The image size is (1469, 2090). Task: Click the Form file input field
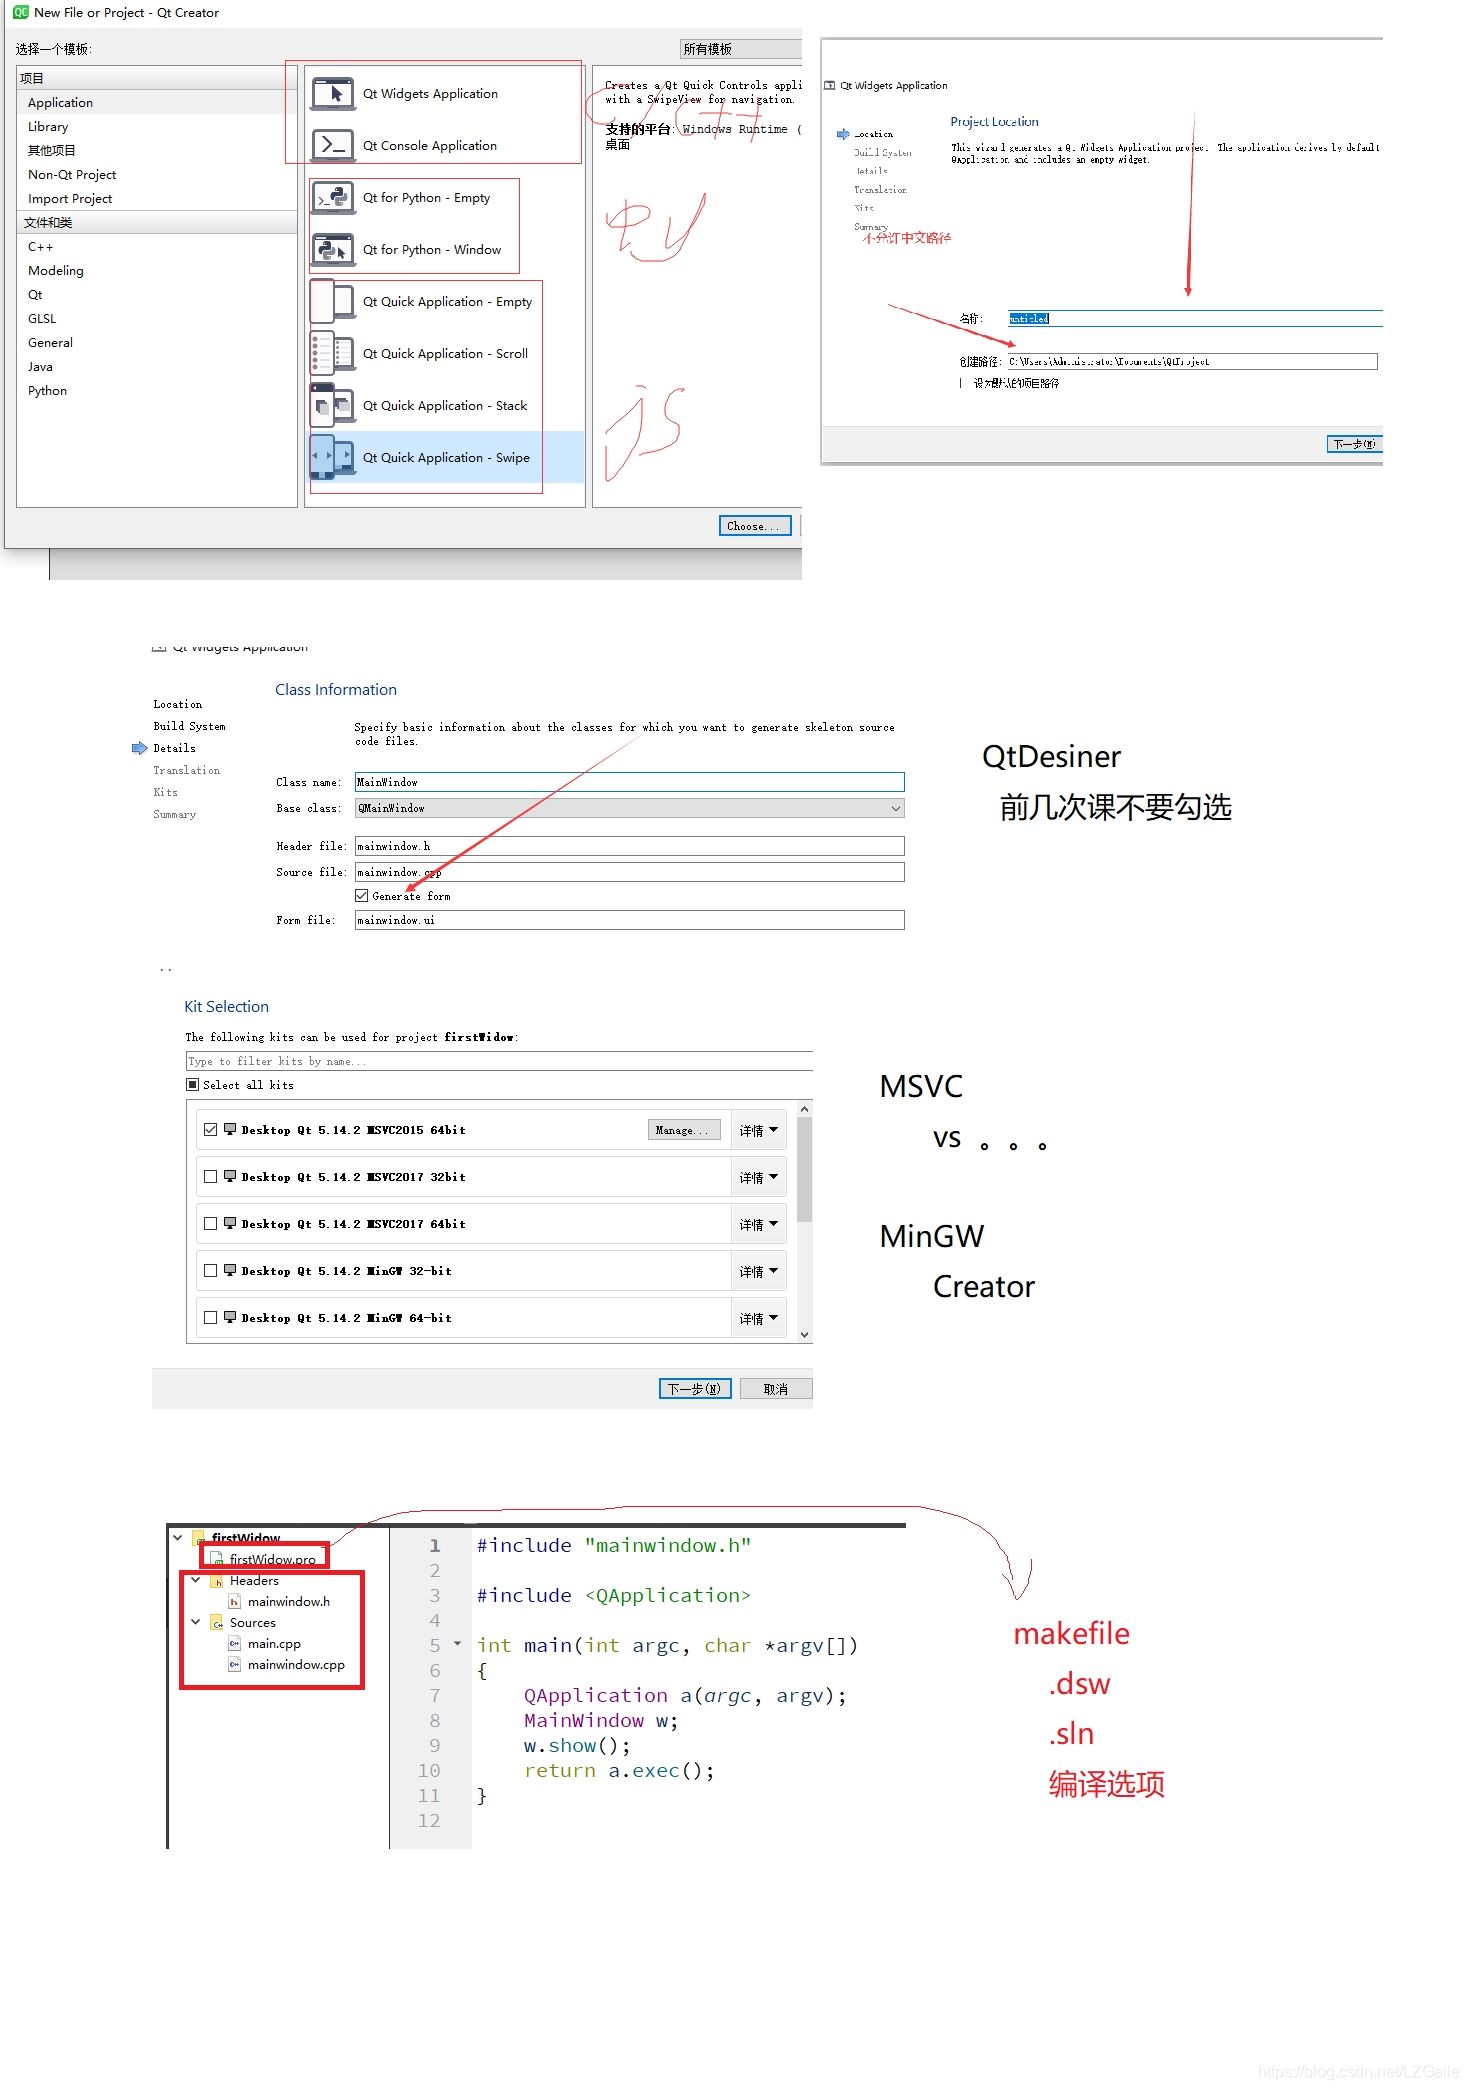coord(630,920)
